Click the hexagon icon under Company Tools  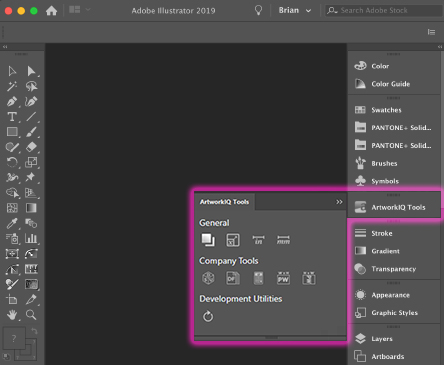point(208,278)
